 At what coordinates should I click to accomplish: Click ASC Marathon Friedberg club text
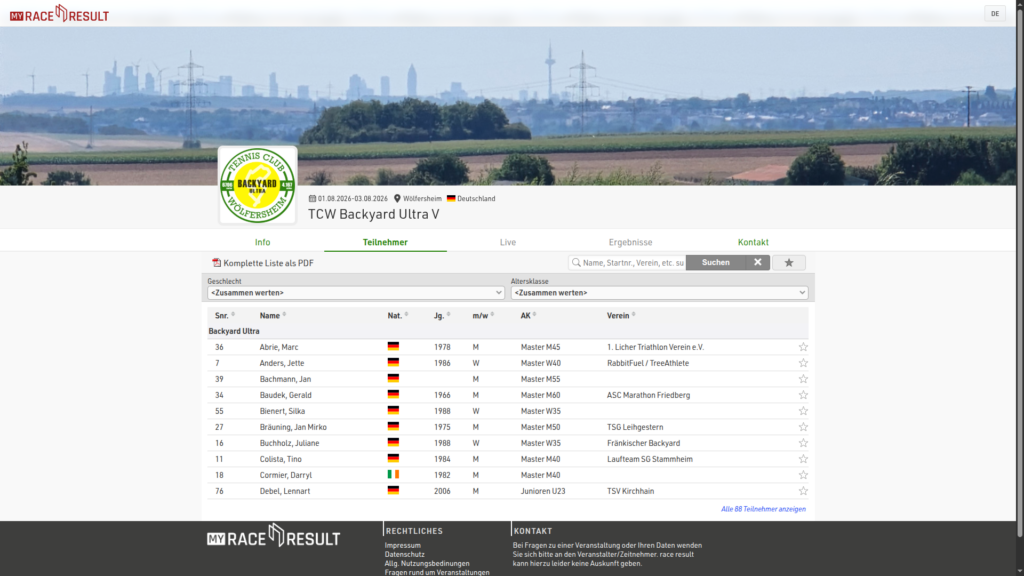(x=648, y=395)
